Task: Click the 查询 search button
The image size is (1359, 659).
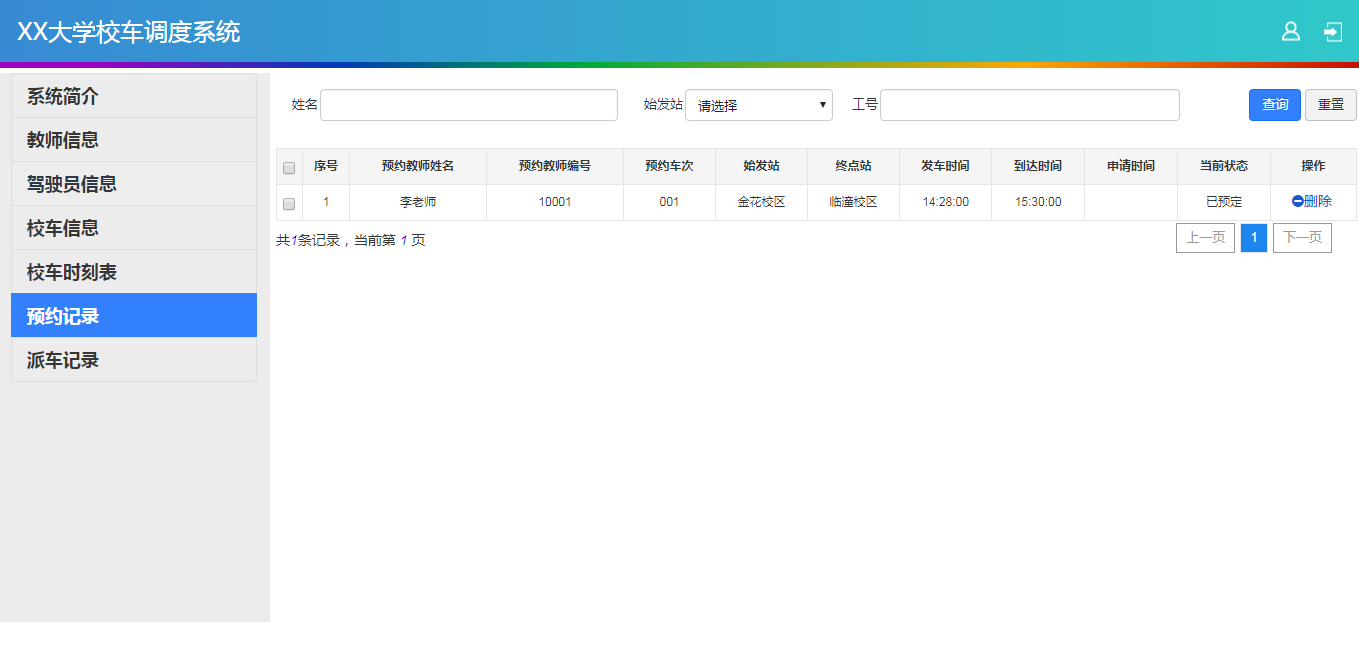Action: [x=1275, y=105]
